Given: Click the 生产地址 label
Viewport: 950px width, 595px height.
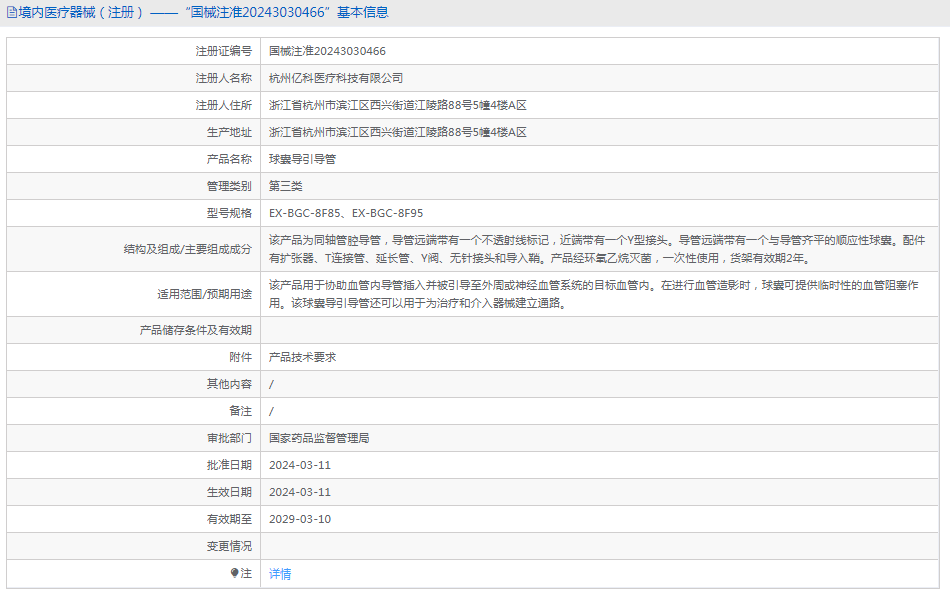Looking at the screenshot, I should point(229,132).
